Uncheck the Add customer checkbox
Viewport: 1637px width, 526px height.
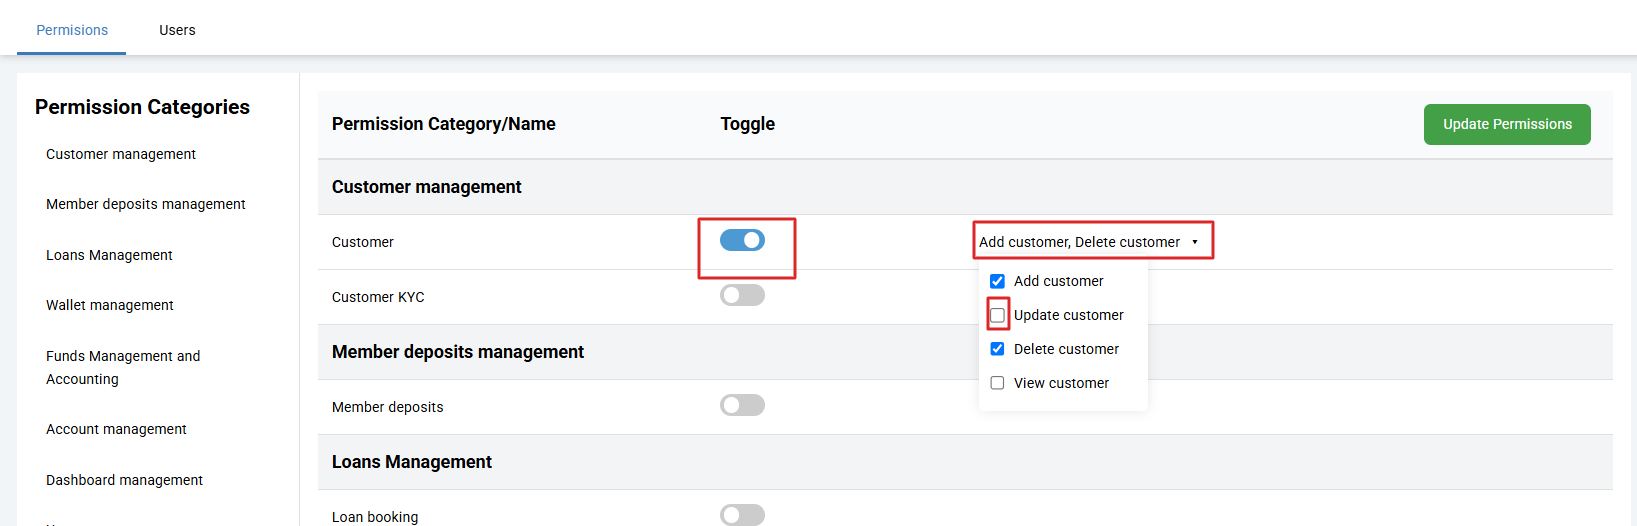(x=997, y=281)
